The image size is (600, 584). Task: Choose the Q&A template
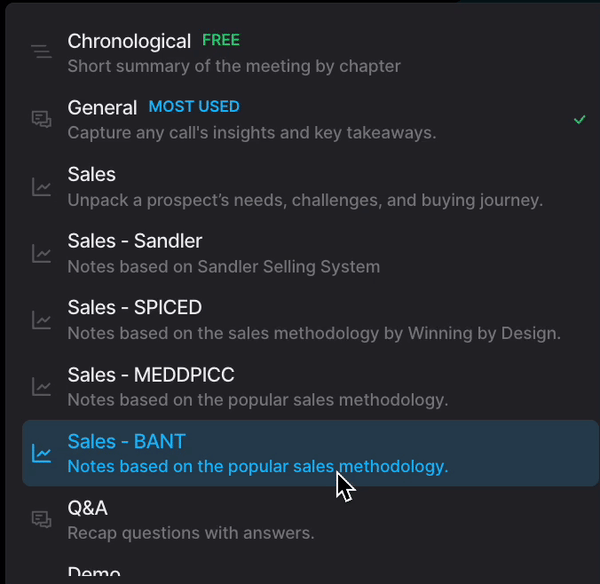pos(88,508)
